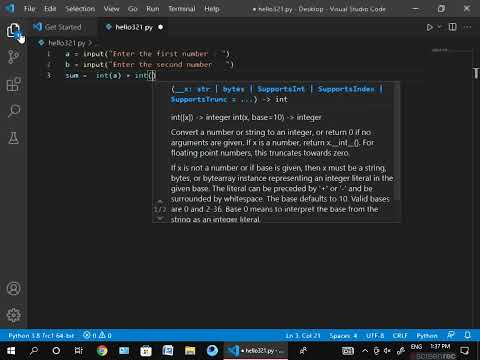Close the unsaved hello321.py tab dot

pos(161,27)
